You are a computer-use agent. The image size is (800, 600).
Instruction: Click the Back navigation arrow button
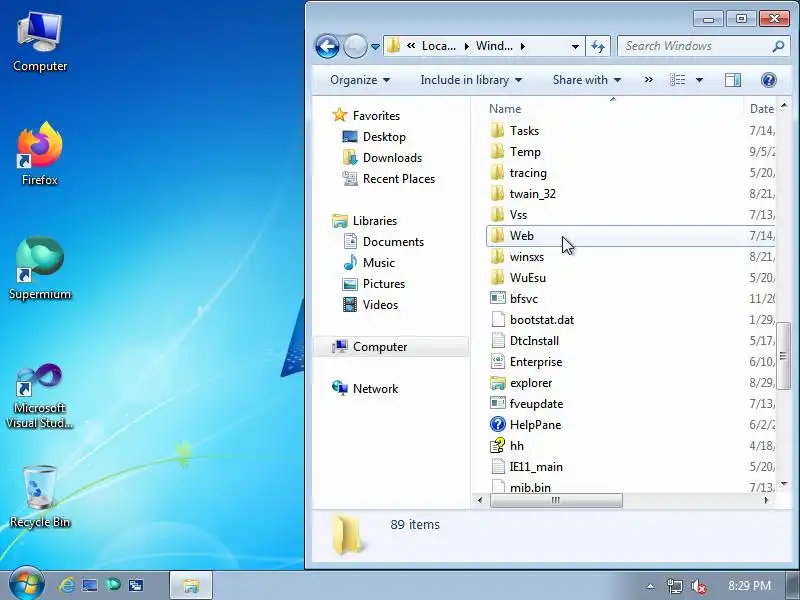click(x=327, y=46)
